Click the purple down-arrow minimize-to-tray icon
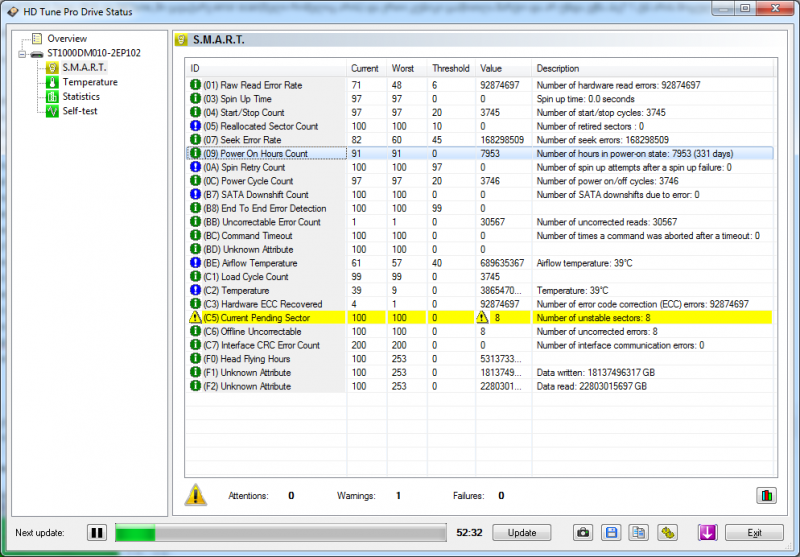 [707, 533]
